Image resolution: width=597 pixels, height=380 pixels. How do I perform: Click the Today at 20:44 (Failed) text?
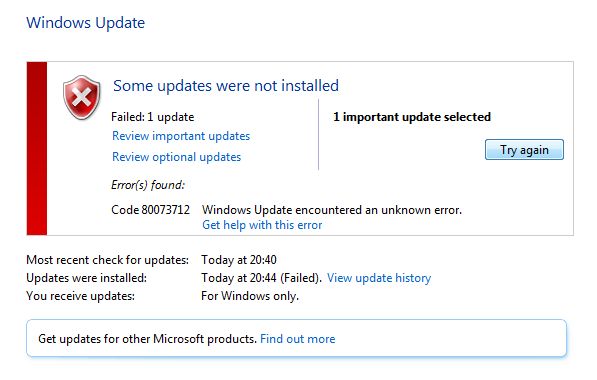point(262,278)
